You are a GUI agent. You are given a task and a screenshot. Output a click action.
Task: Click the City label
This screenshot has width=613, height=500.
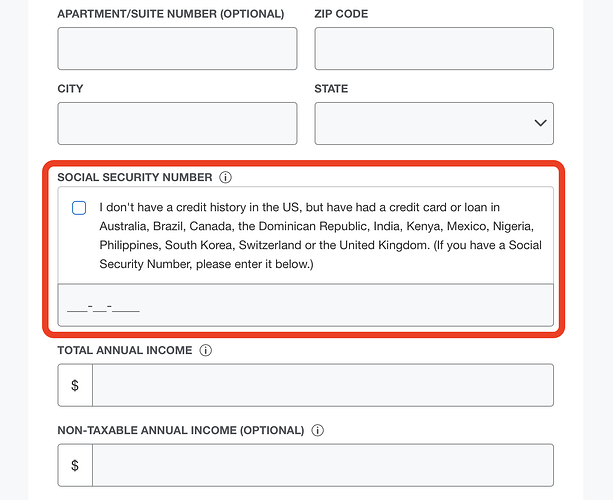(70, 88)
